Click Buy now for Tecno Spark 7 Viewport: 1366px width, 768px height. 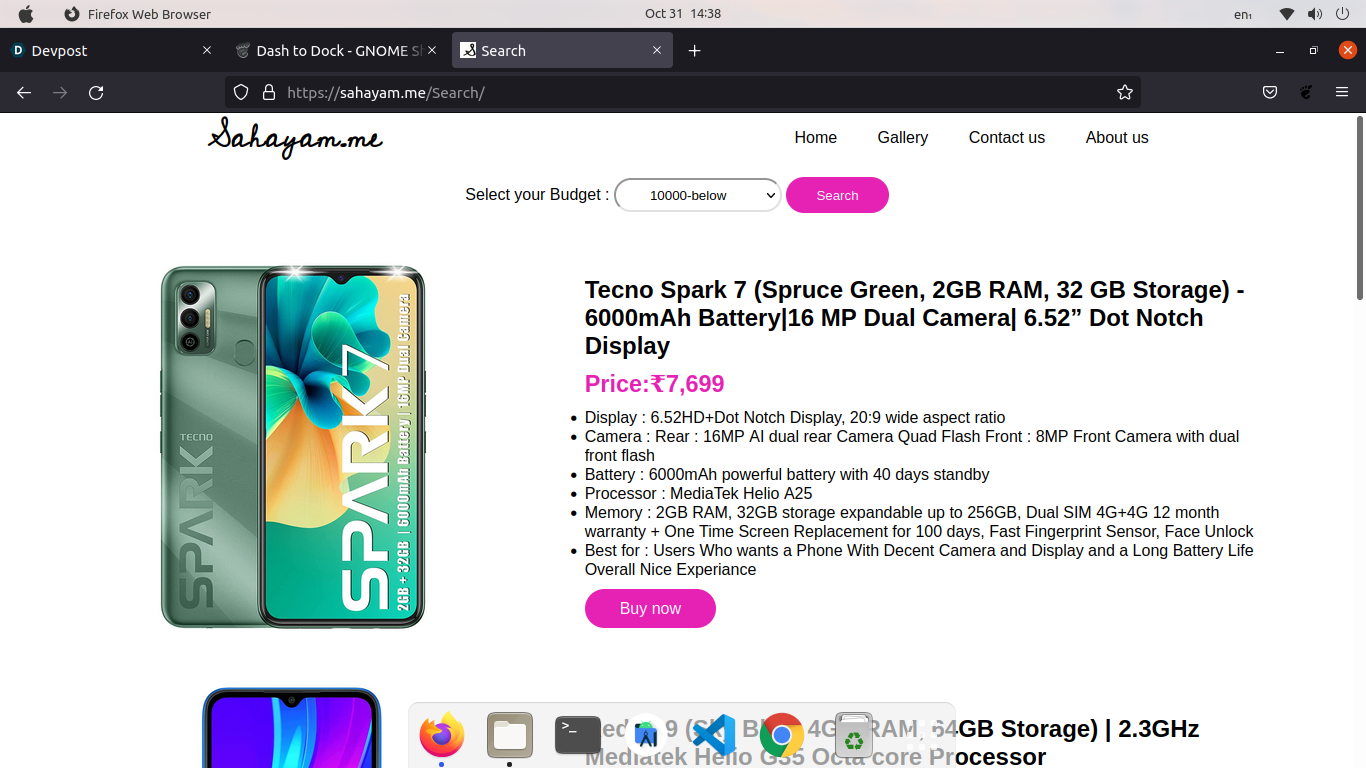(650, 608)
